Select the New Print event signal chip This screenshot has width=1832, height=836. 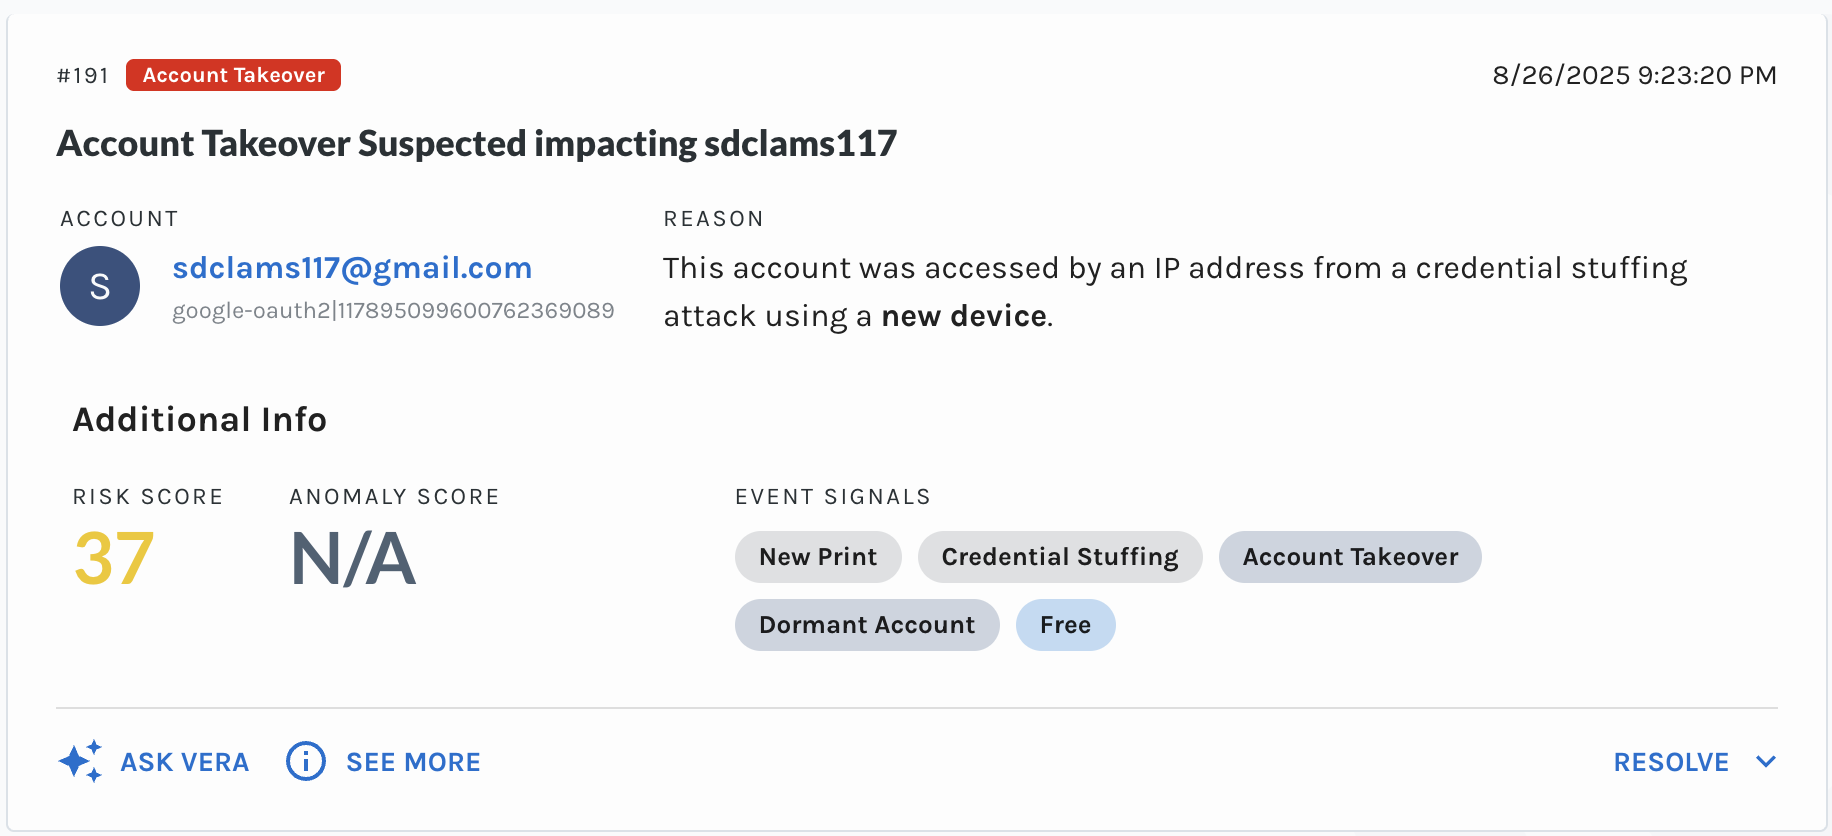click(x=818, y=557)
